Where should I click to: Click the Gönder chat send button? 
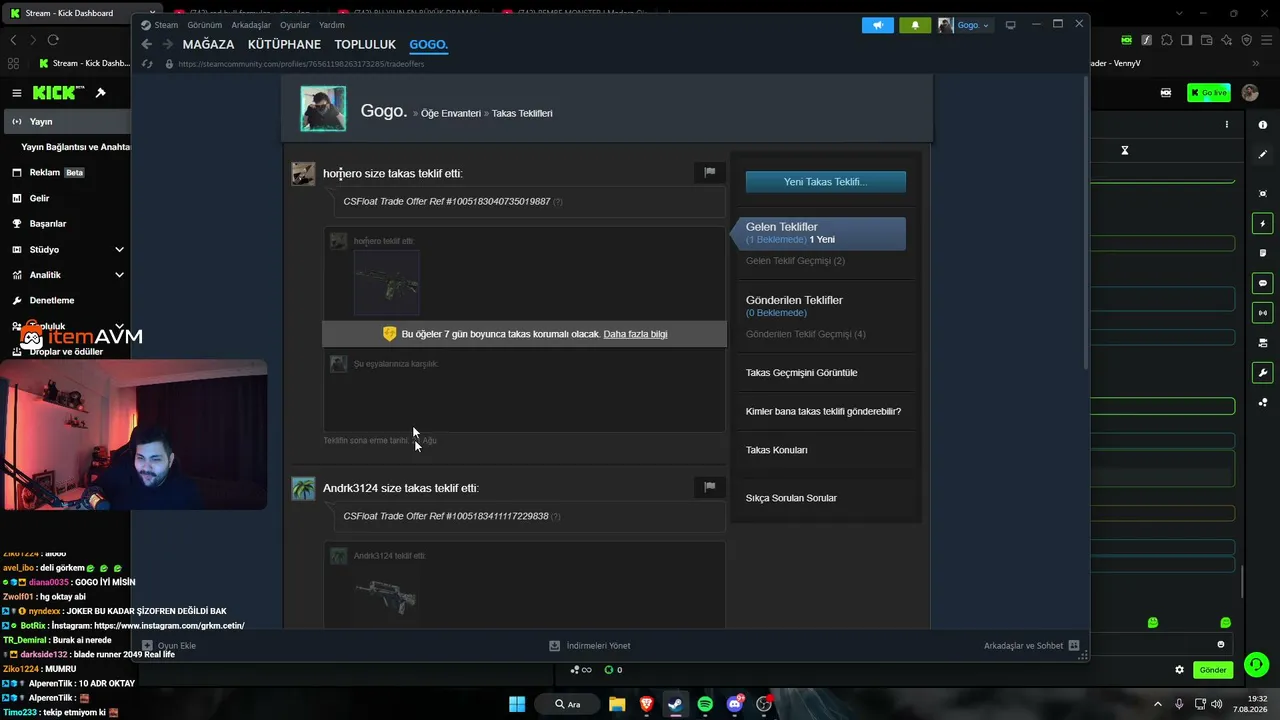1213,670
